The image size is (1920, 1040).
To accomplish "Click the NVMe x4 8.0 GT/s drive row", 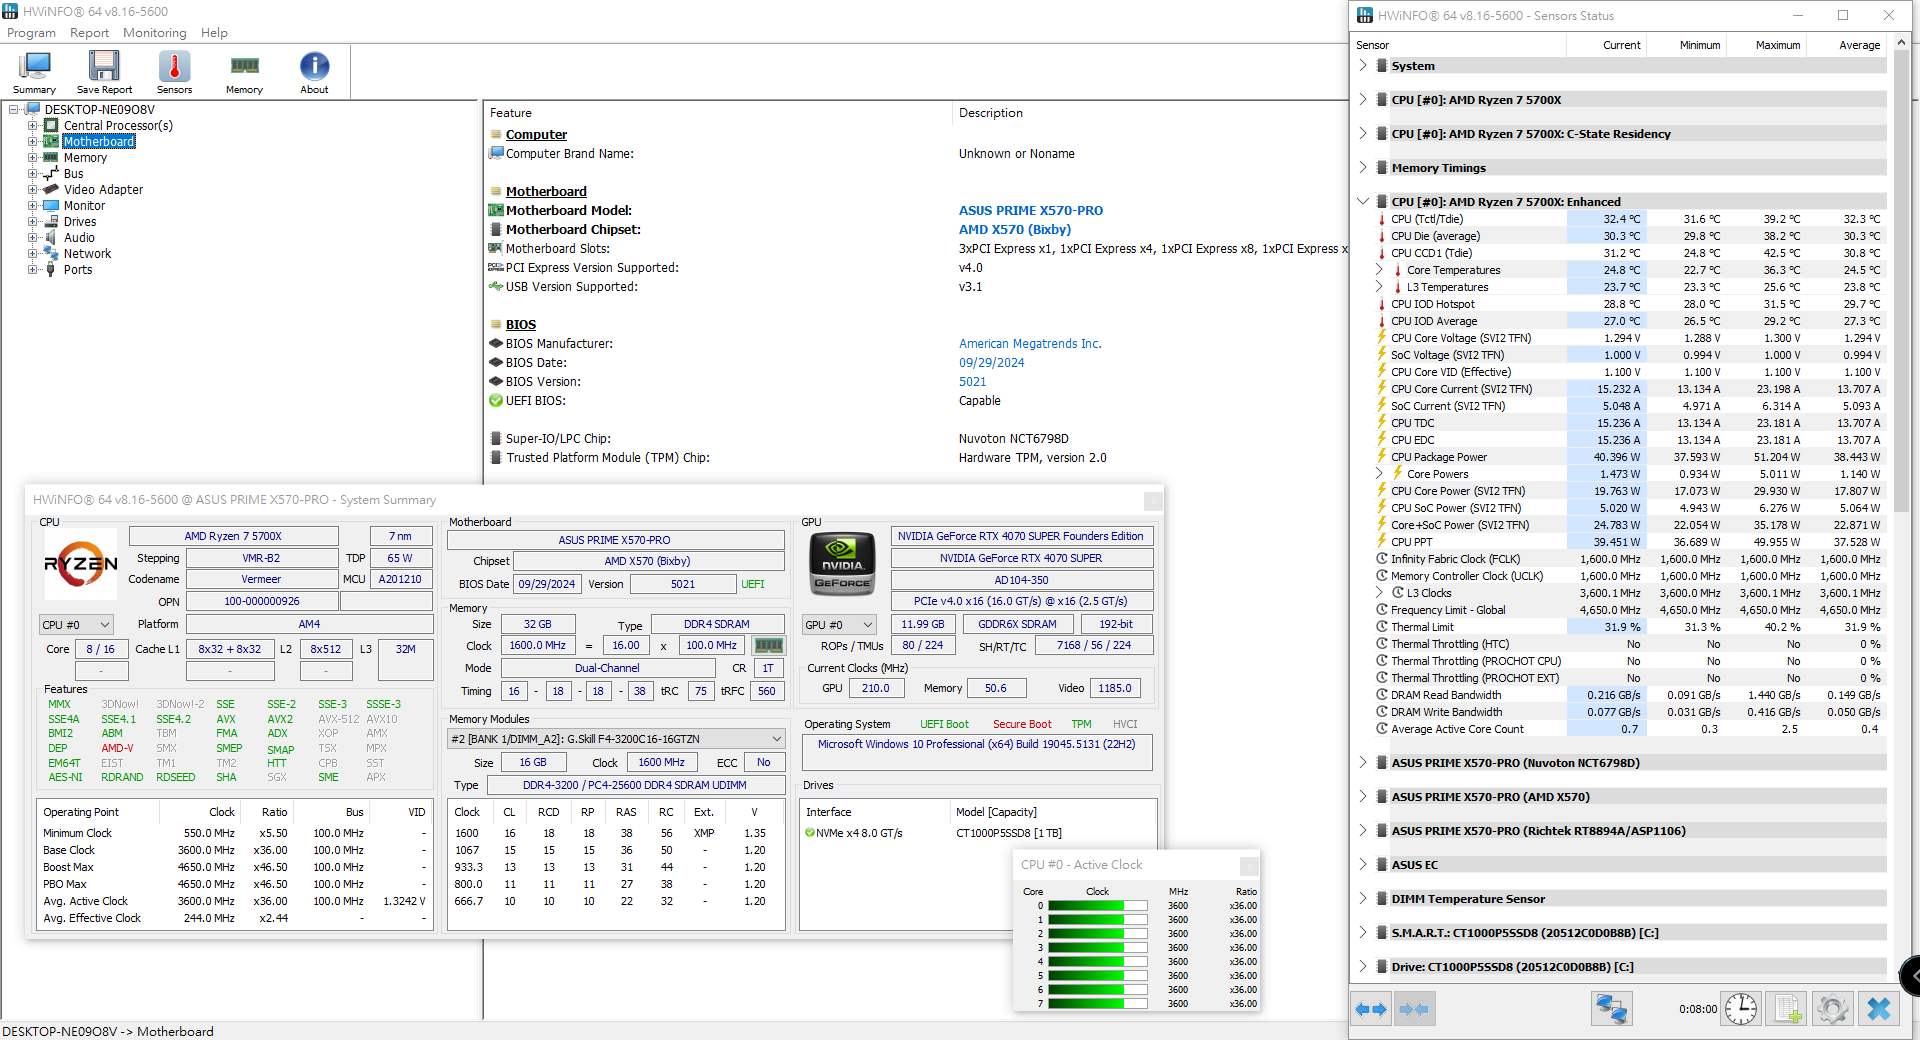I will (980, 833).
